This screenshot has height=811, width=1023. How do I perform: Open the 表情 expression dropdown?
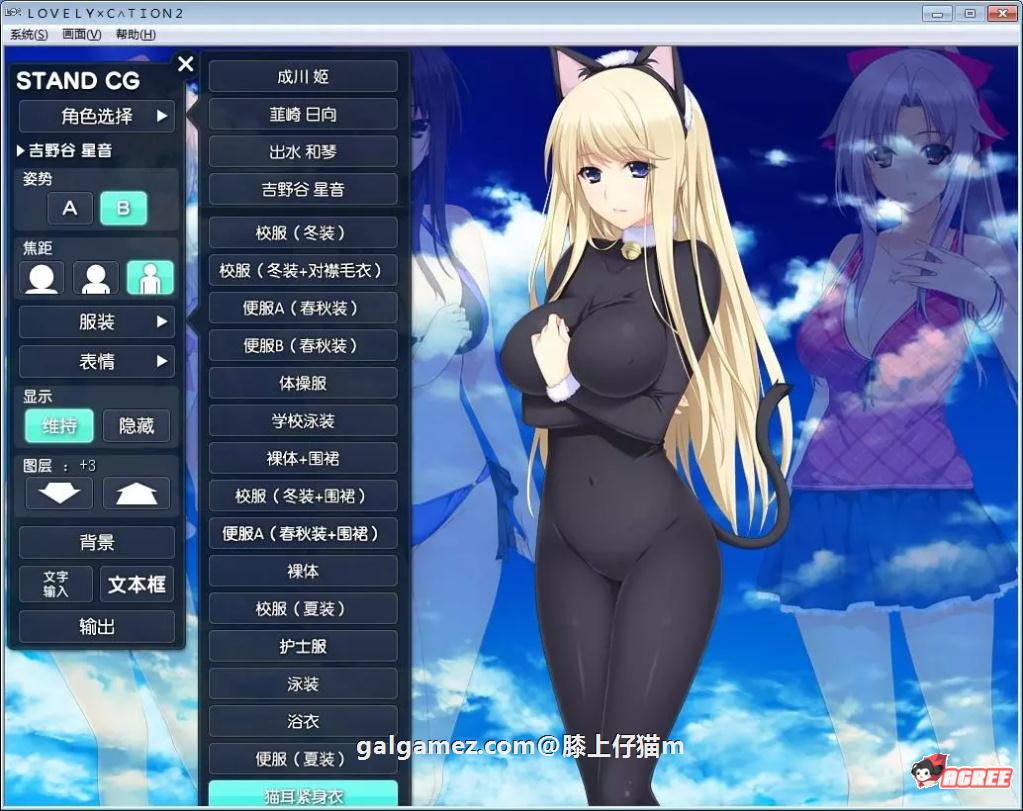coord(96,361)
